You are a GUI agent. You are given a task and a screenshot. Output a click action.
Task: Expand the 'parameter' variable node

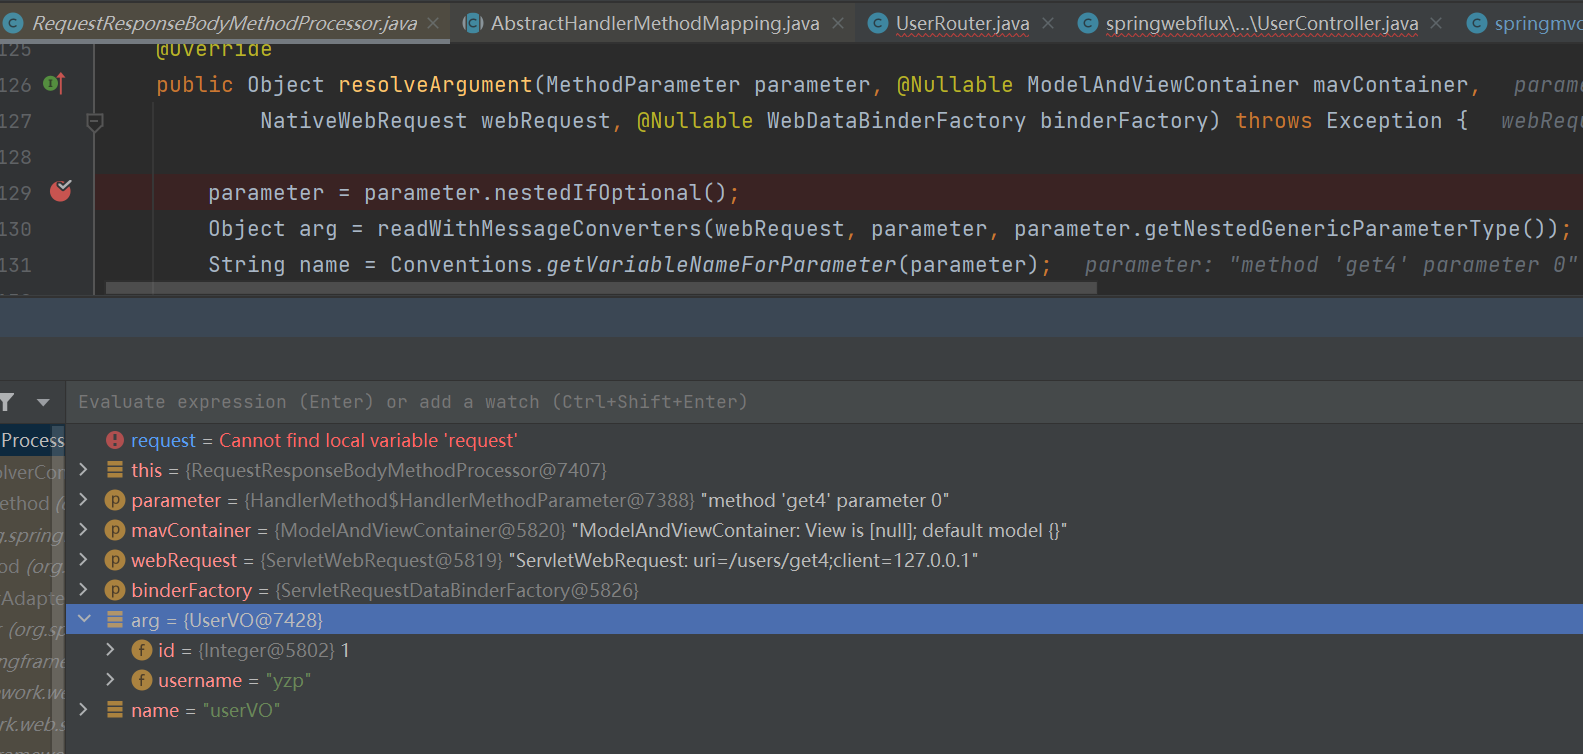[x=84, y=500]
